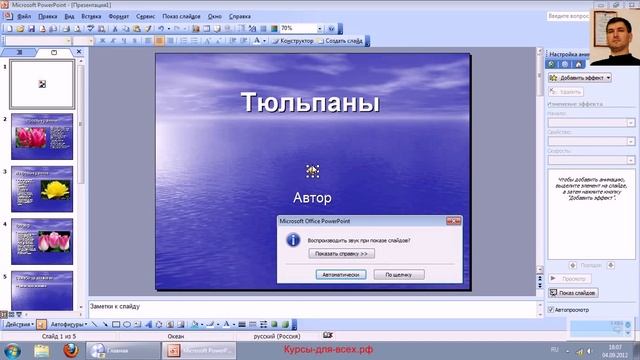Open the Правка menu
Viewport: 640px width, 360px height.
tap(48, 16)
